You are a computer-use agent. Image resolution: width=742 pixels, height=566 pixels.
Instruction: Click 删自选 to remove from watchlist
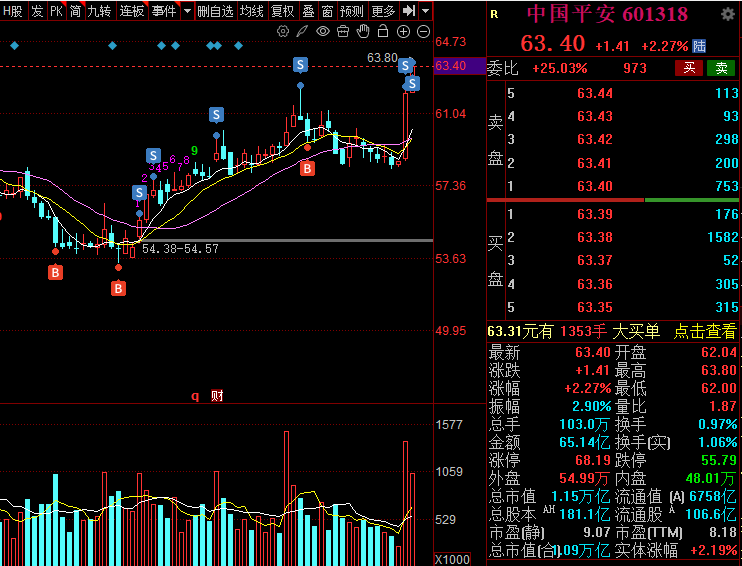[x=215, y=10]
